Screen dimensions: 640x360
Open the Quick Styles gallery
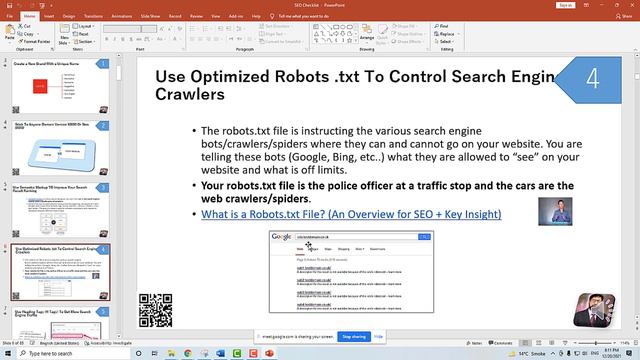click(382, 34)
